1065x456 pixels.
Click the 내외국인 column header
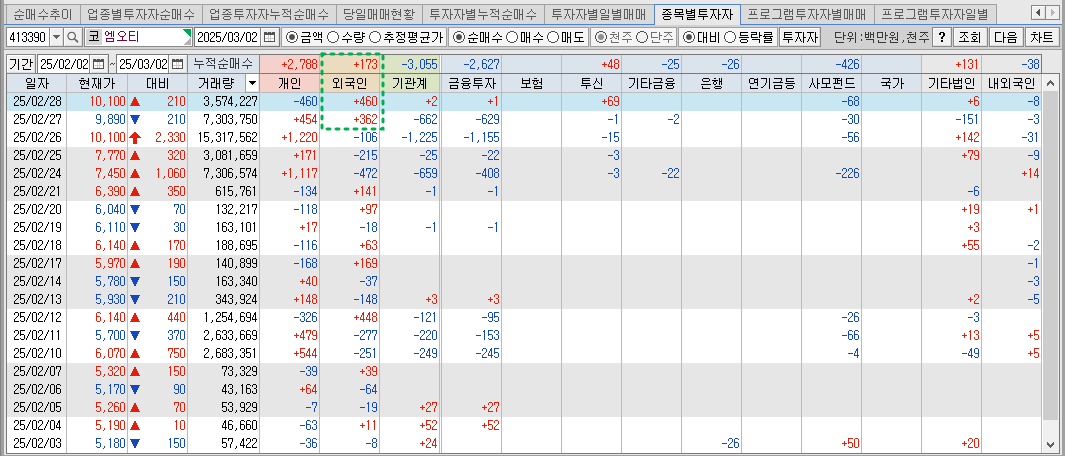[x=1011, y=84]
